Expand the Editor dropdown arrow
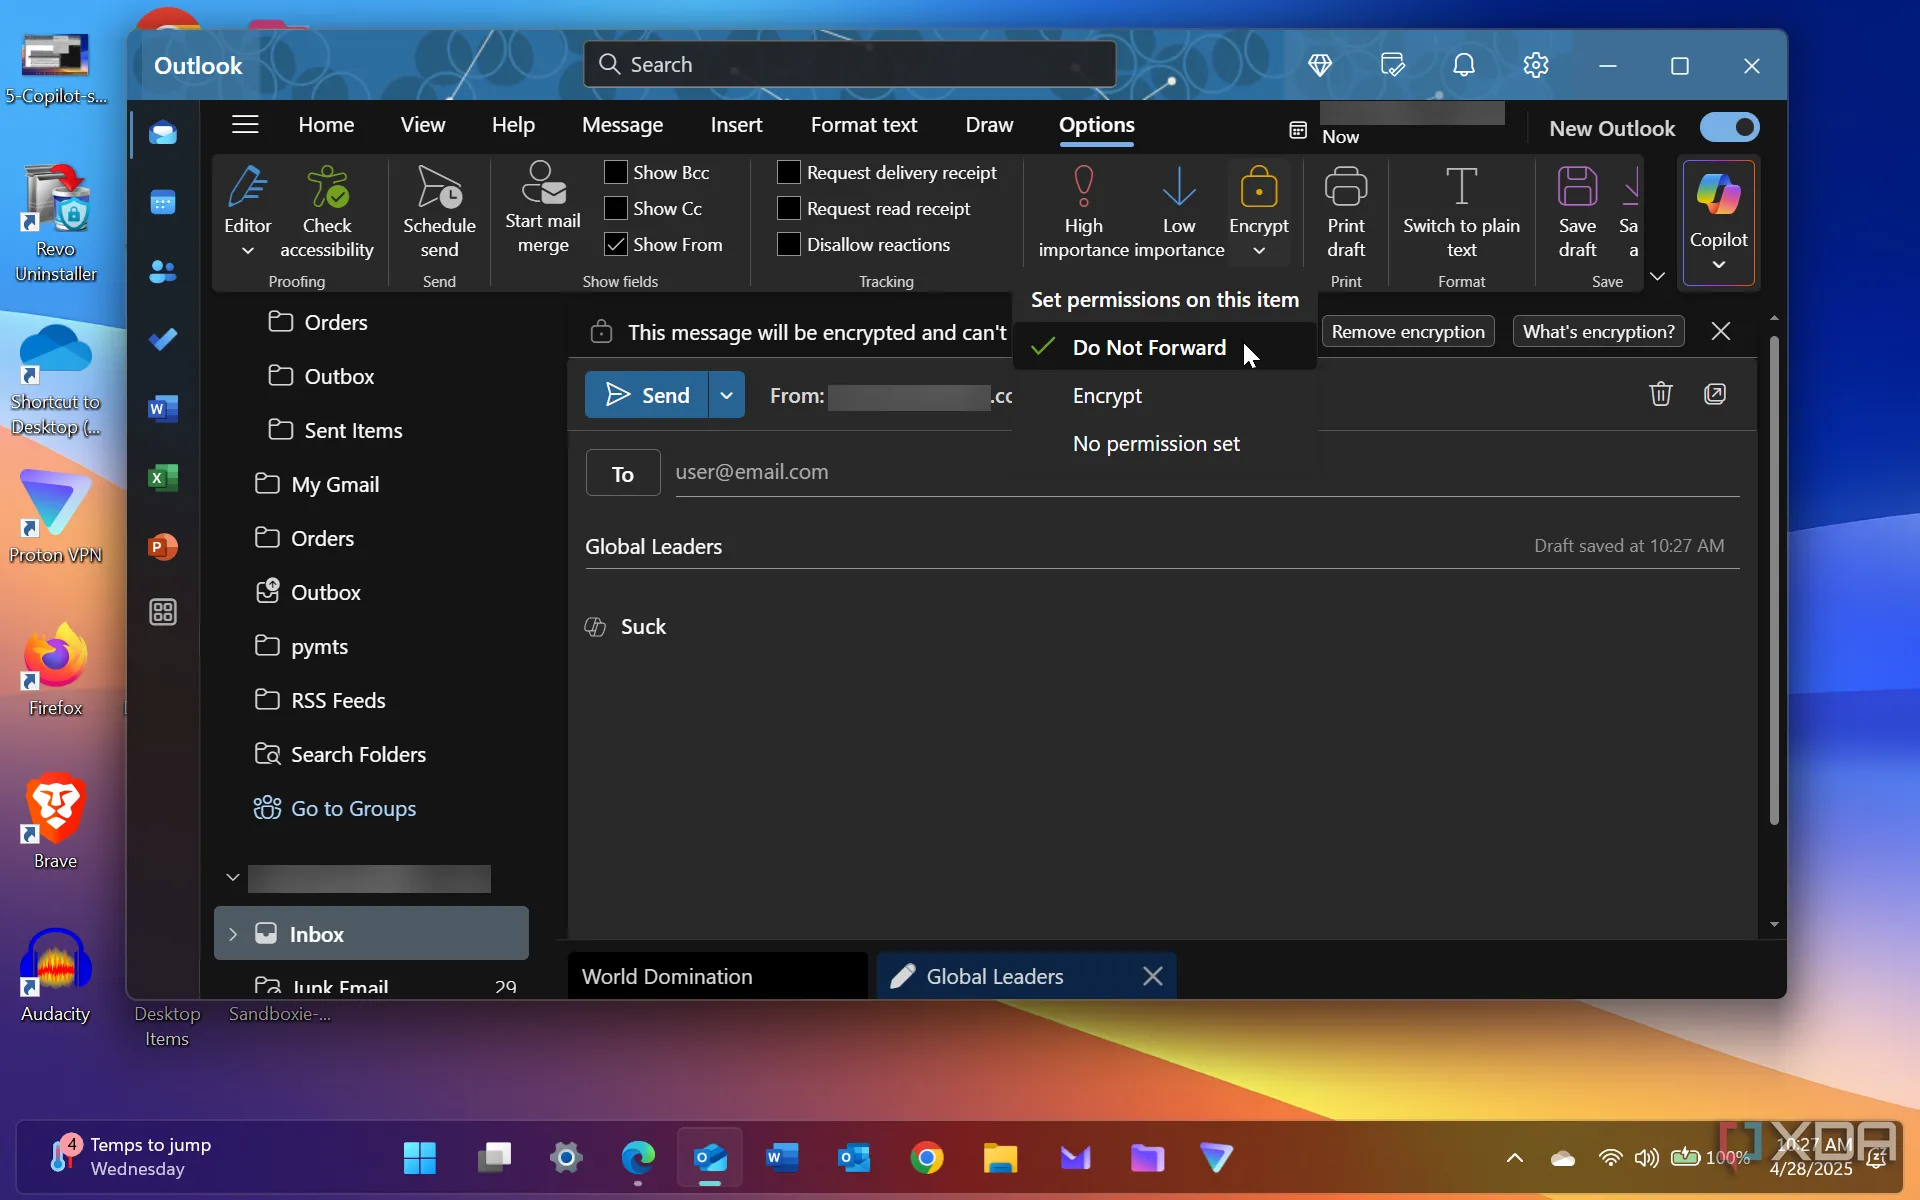 coord(247,251)
